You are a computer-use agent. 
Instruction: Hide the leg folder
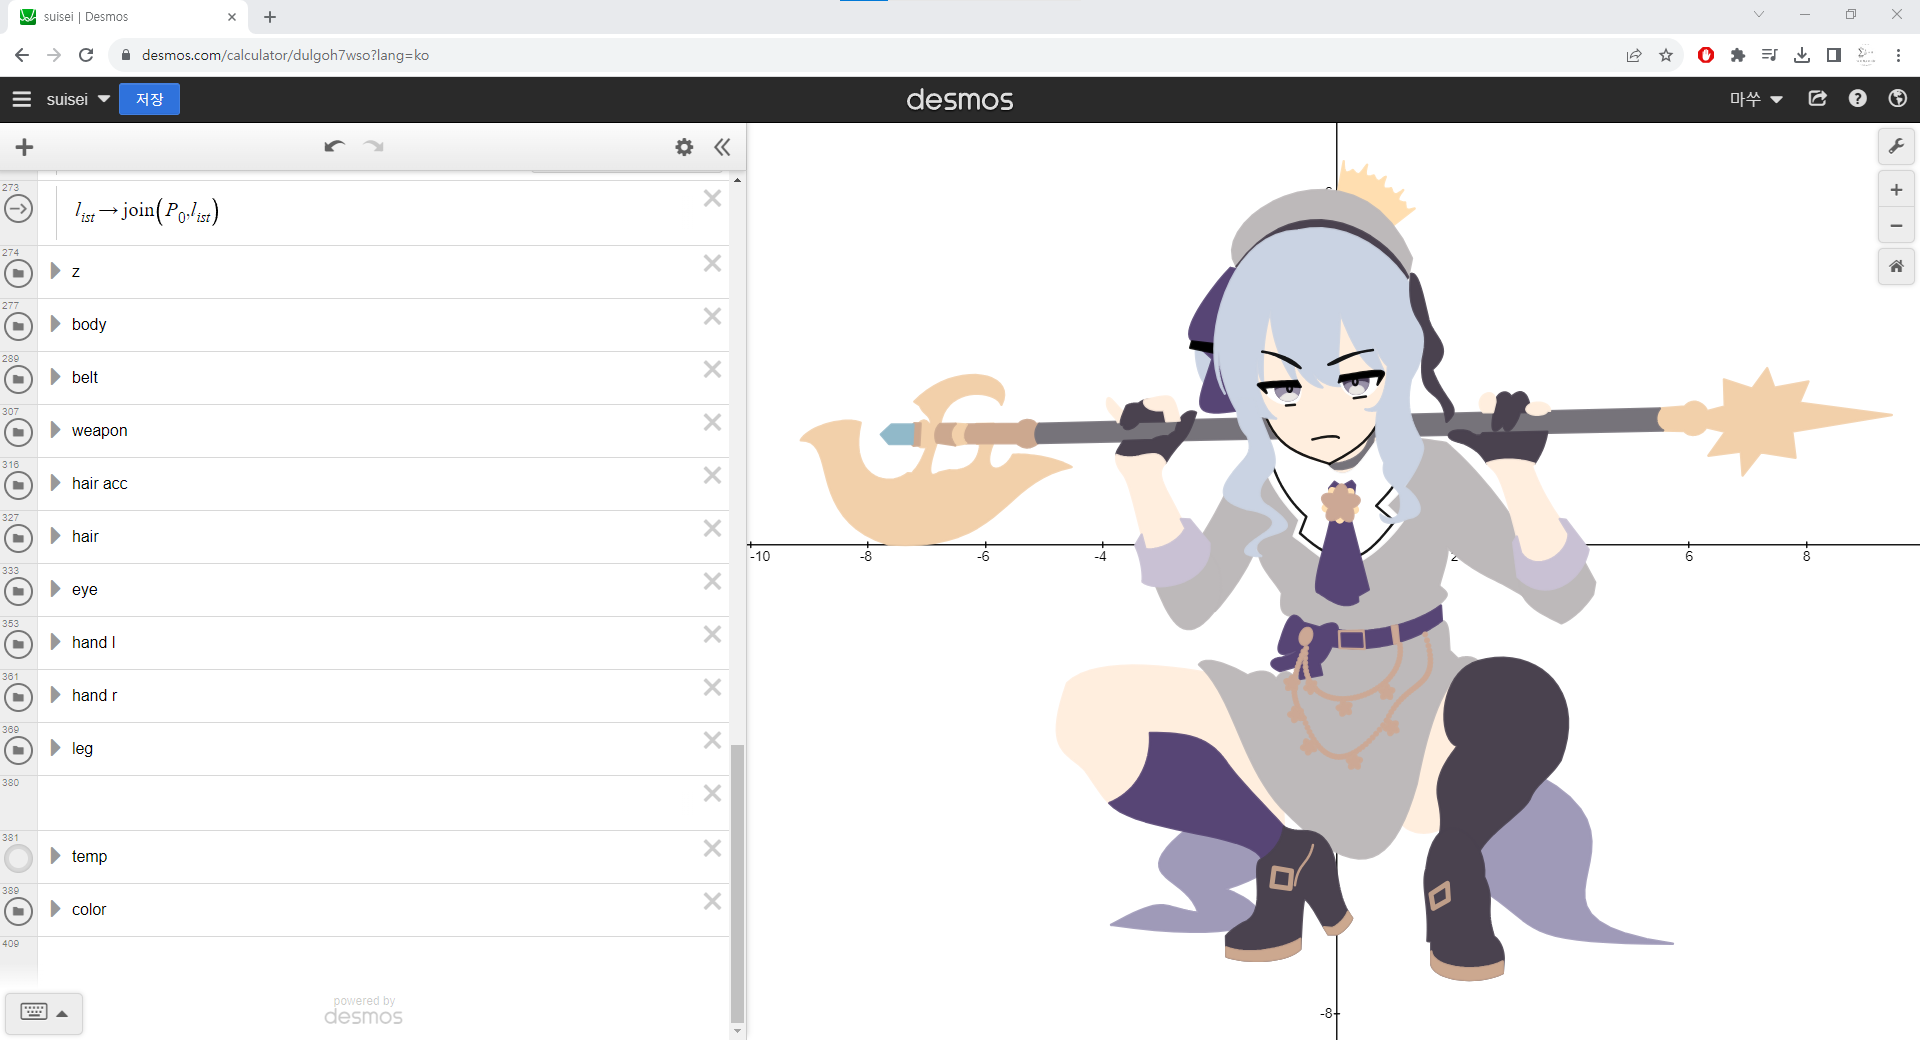point(18,750)
